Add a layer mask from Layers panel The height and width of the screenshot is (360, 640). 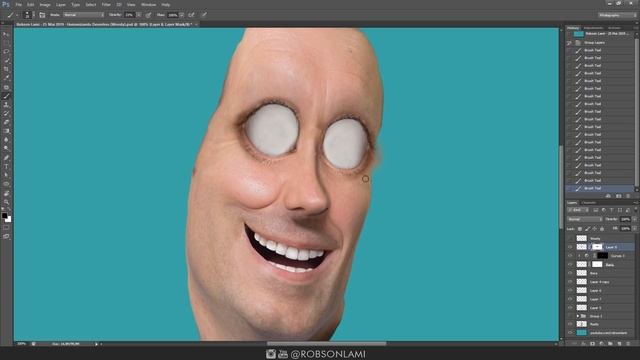click(592, 344)
